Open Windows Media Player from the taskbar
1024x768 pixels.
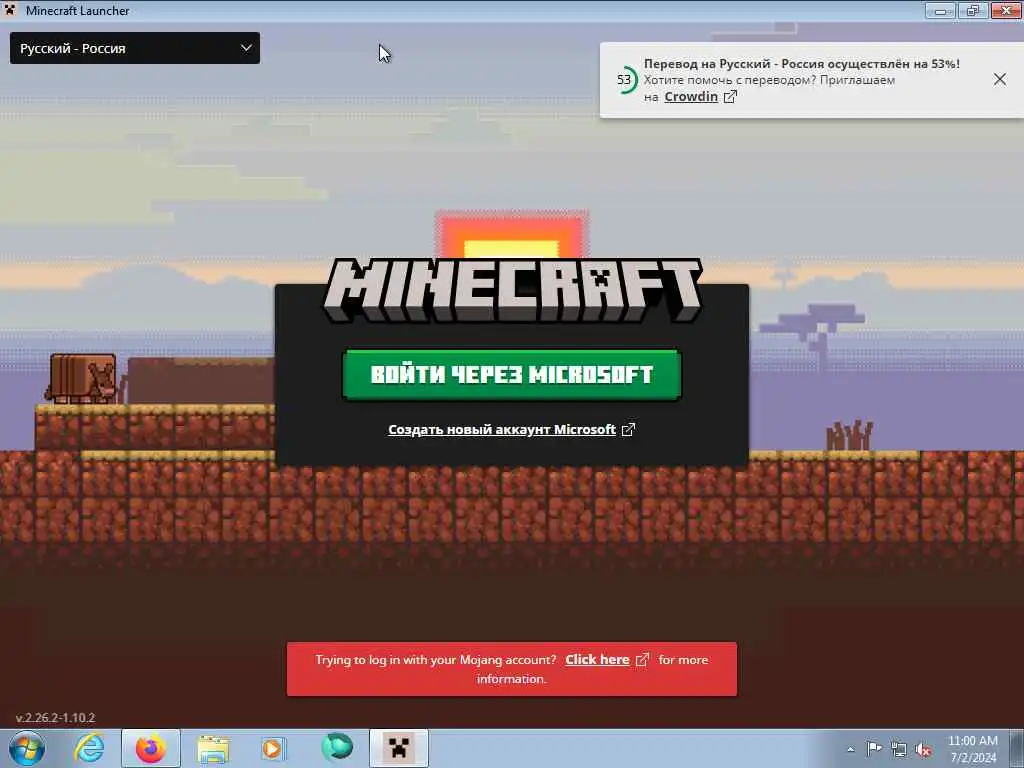click(273, 748)
